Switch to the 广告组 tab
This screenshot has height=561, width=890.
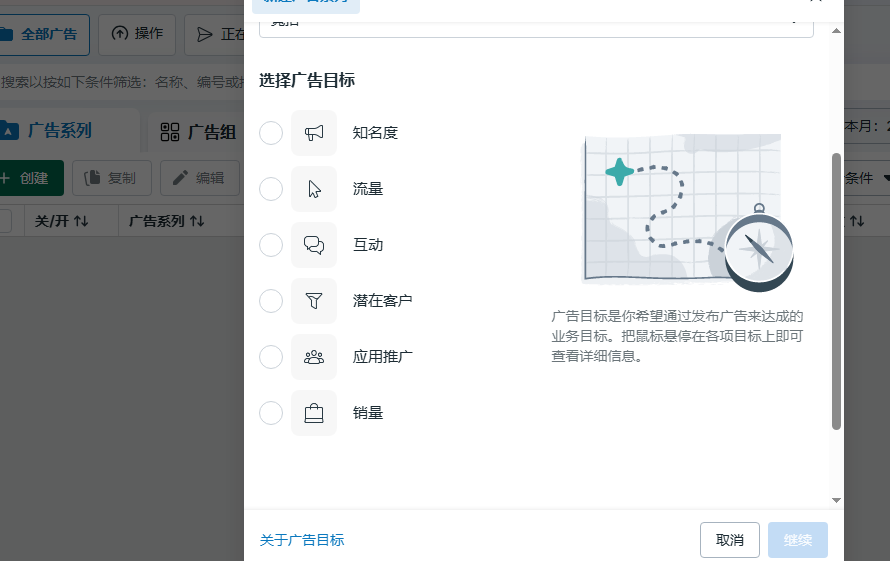click(198, 132)
